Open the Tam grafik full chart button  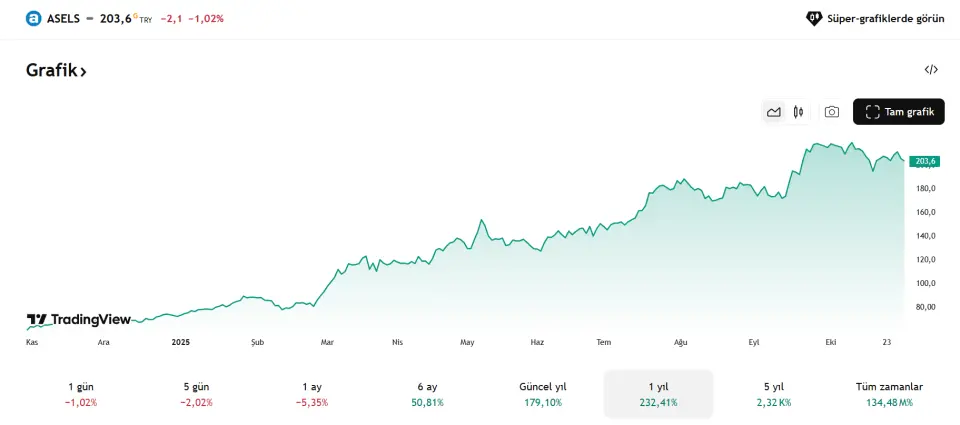(898, 112)
